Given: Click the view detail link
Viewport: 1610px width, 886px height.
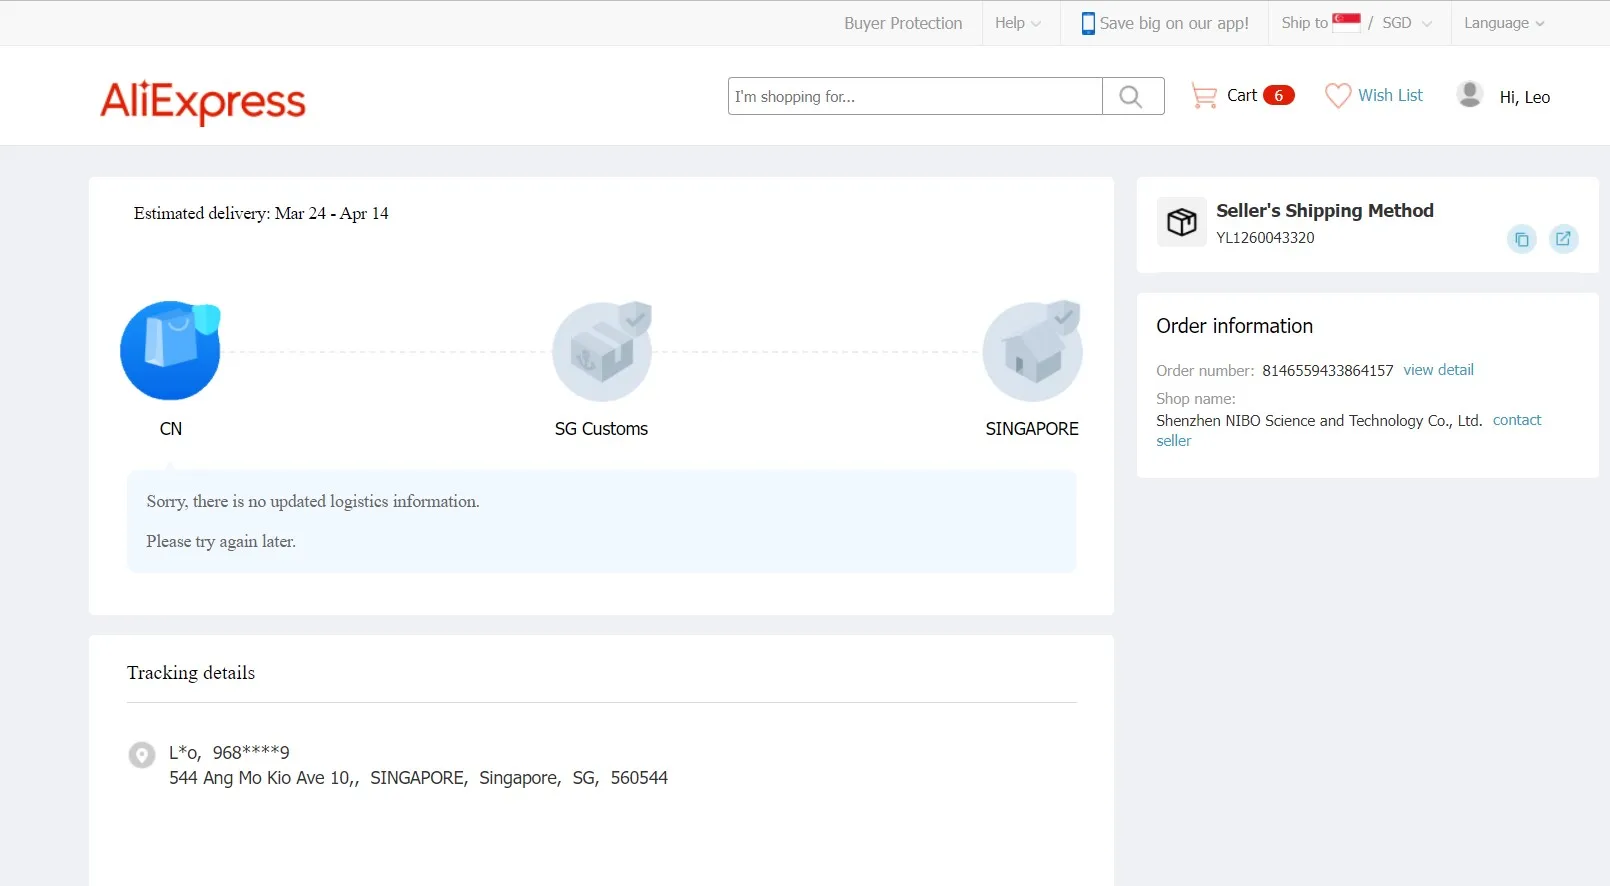Looking at the screenshot, I should (x=1438, y=370).
